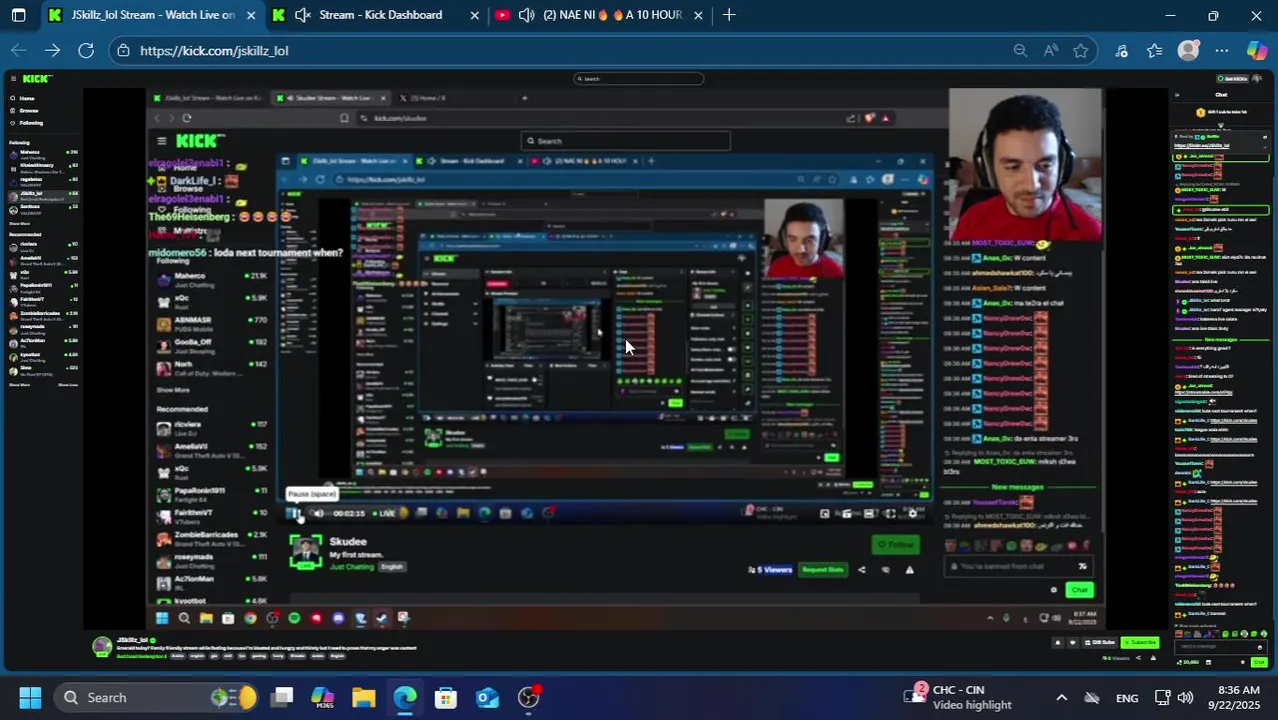This screenshot has width=1278, height=720.
Task: Expand Following list with Show More
Action: point(20,223)
